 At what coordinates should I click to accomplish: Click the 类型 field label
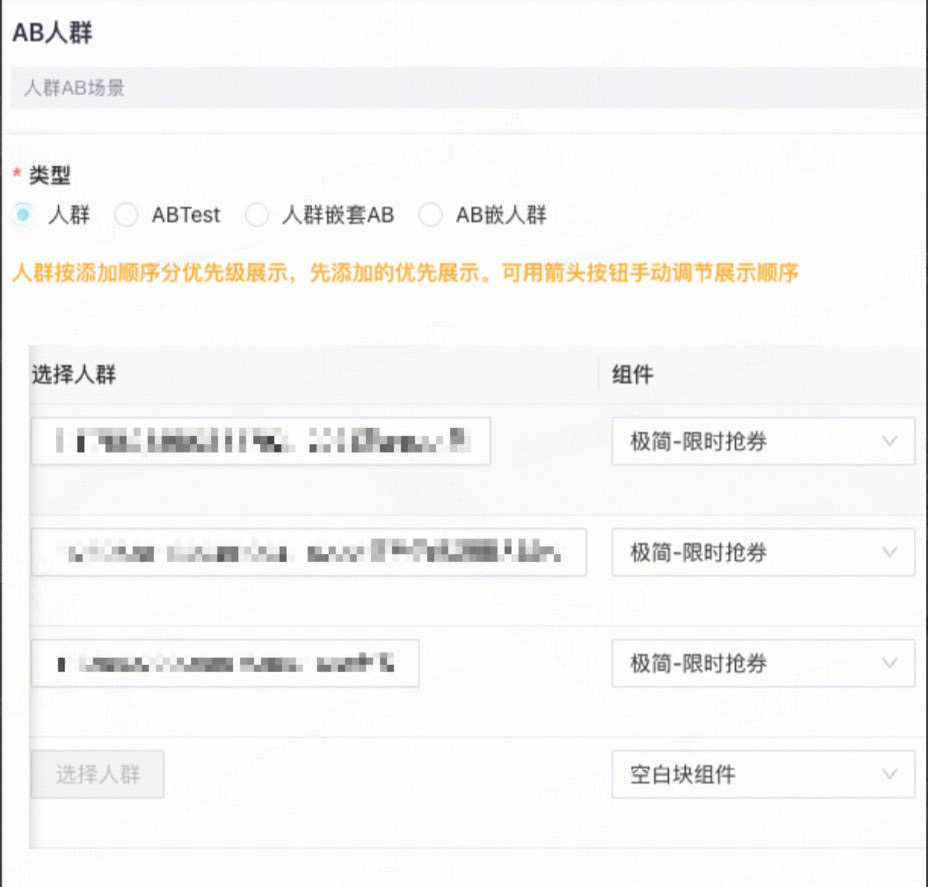50,175
